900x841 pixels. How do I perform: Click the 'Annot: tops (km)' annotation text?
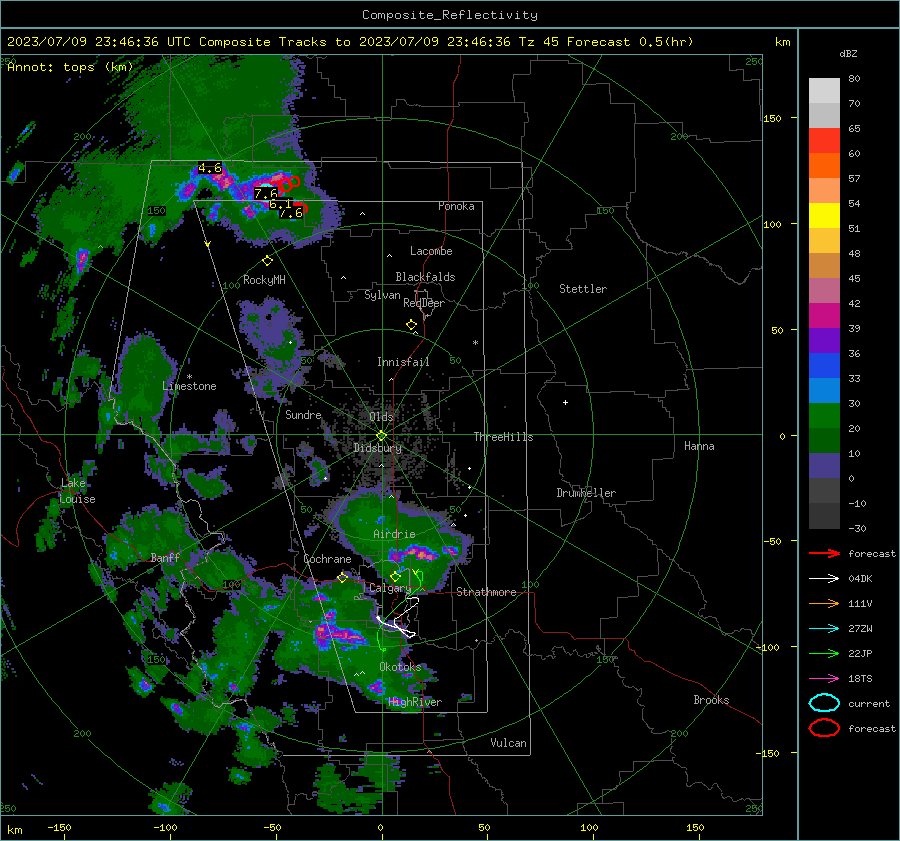(x=70, y=67)
